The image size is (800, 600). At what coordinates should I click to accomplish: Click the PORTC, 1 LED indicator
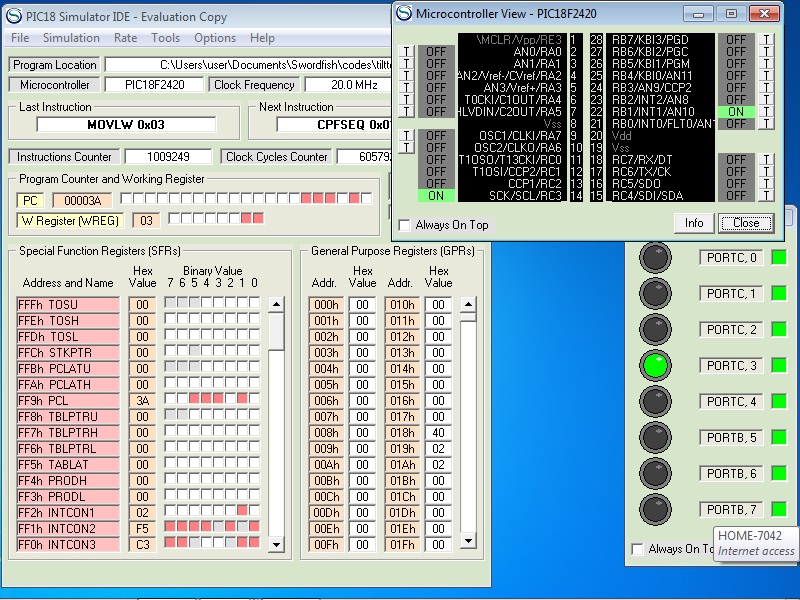(x=655, y=293)
